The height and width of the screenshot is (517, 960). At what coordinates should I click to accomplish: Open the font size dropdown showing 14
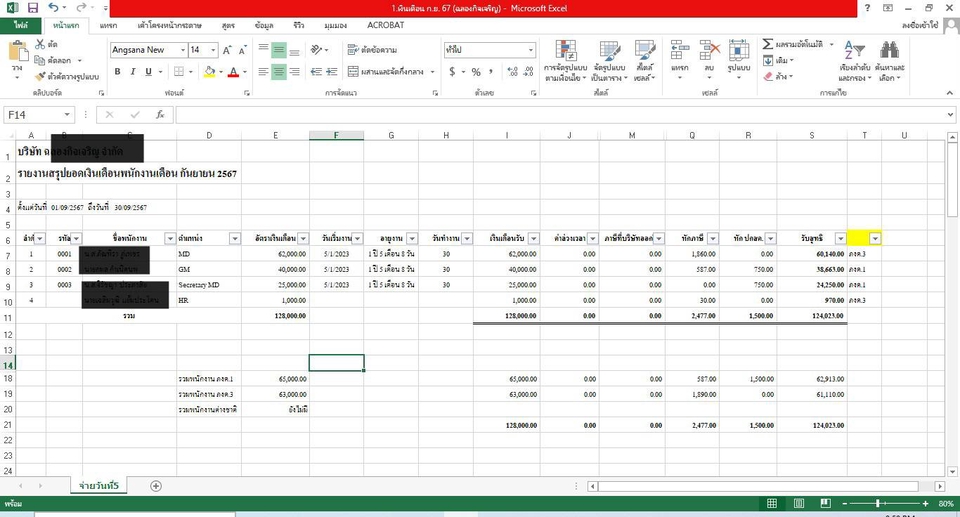click(212, 50)
